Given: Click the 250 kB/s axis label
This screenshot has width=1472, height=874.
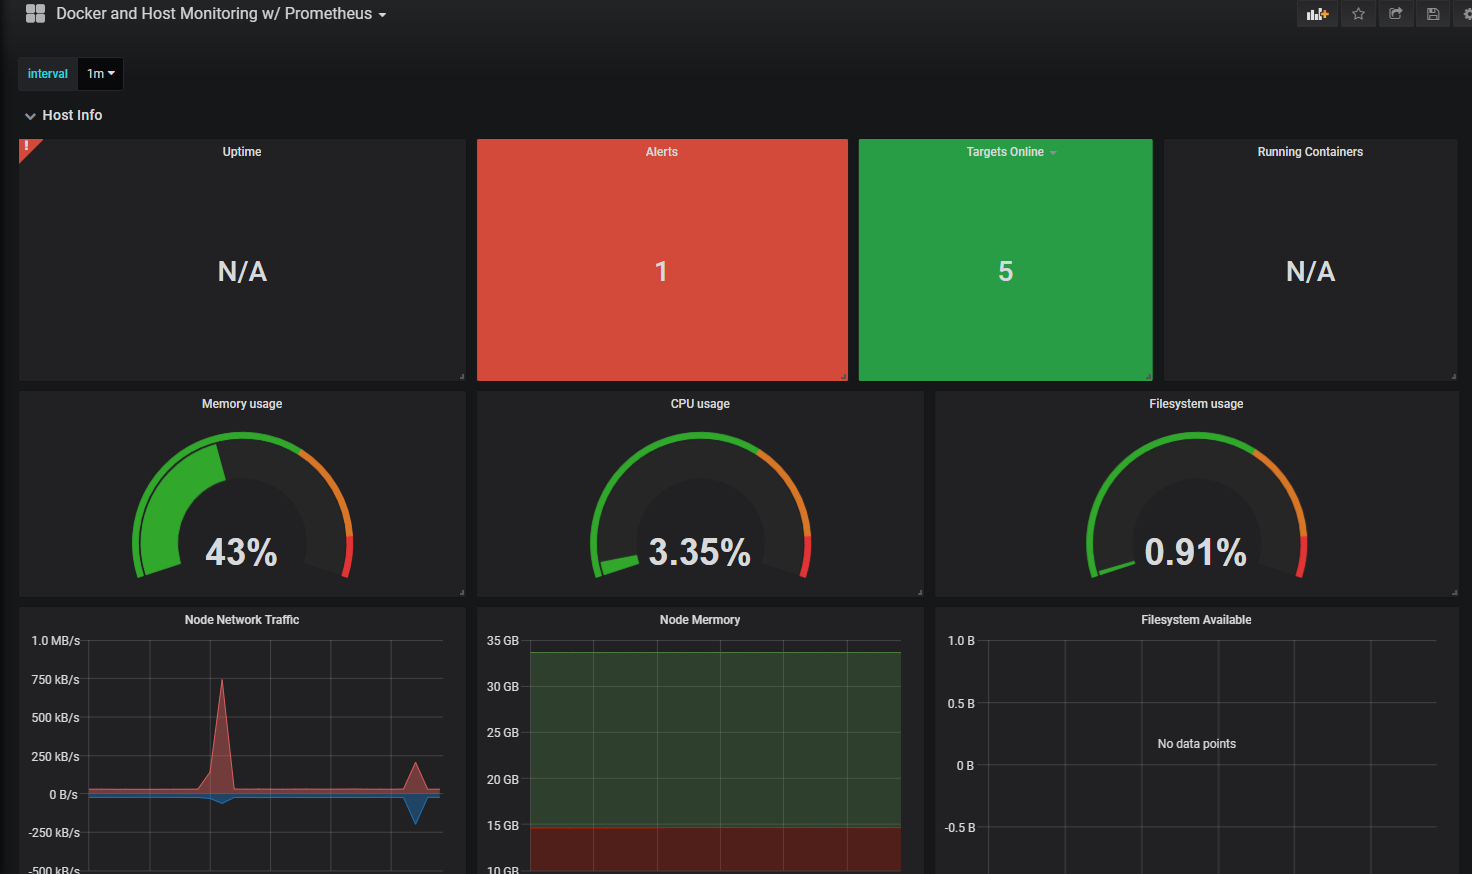Looking at the screenshot, I should [x=56, y=757].
